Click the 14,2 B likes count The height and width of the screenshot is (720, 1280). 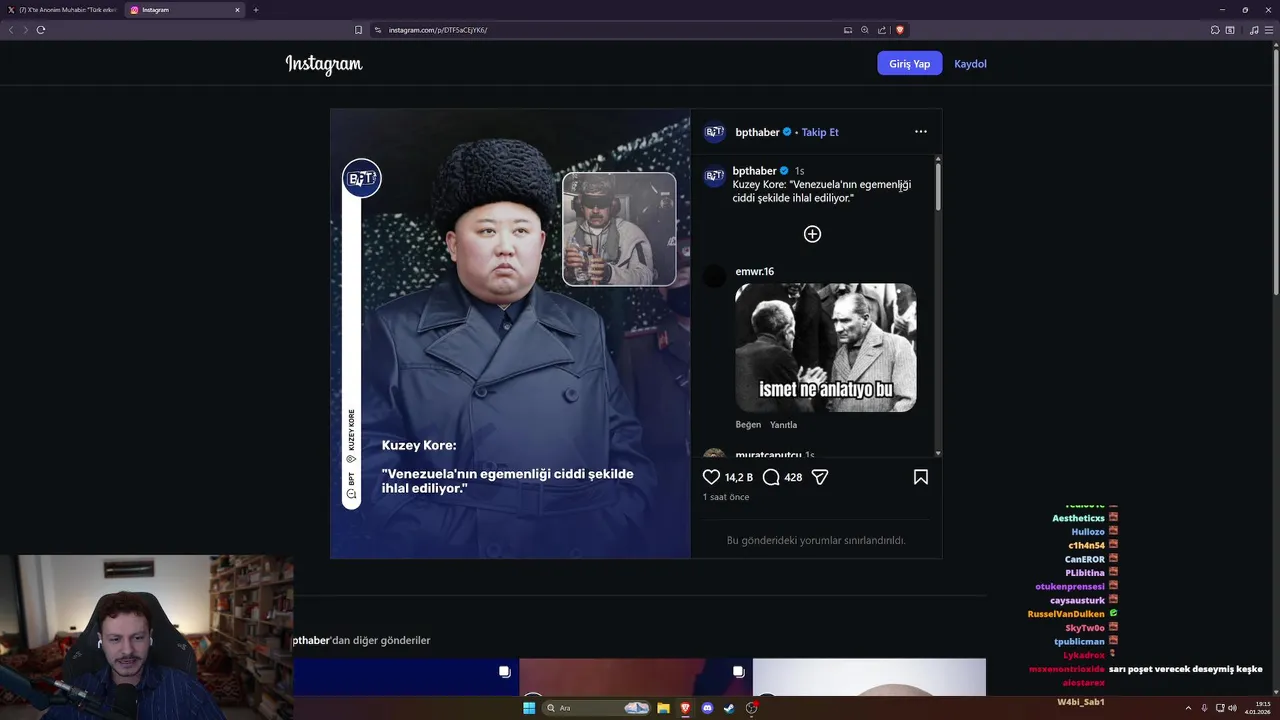(739, 478)
